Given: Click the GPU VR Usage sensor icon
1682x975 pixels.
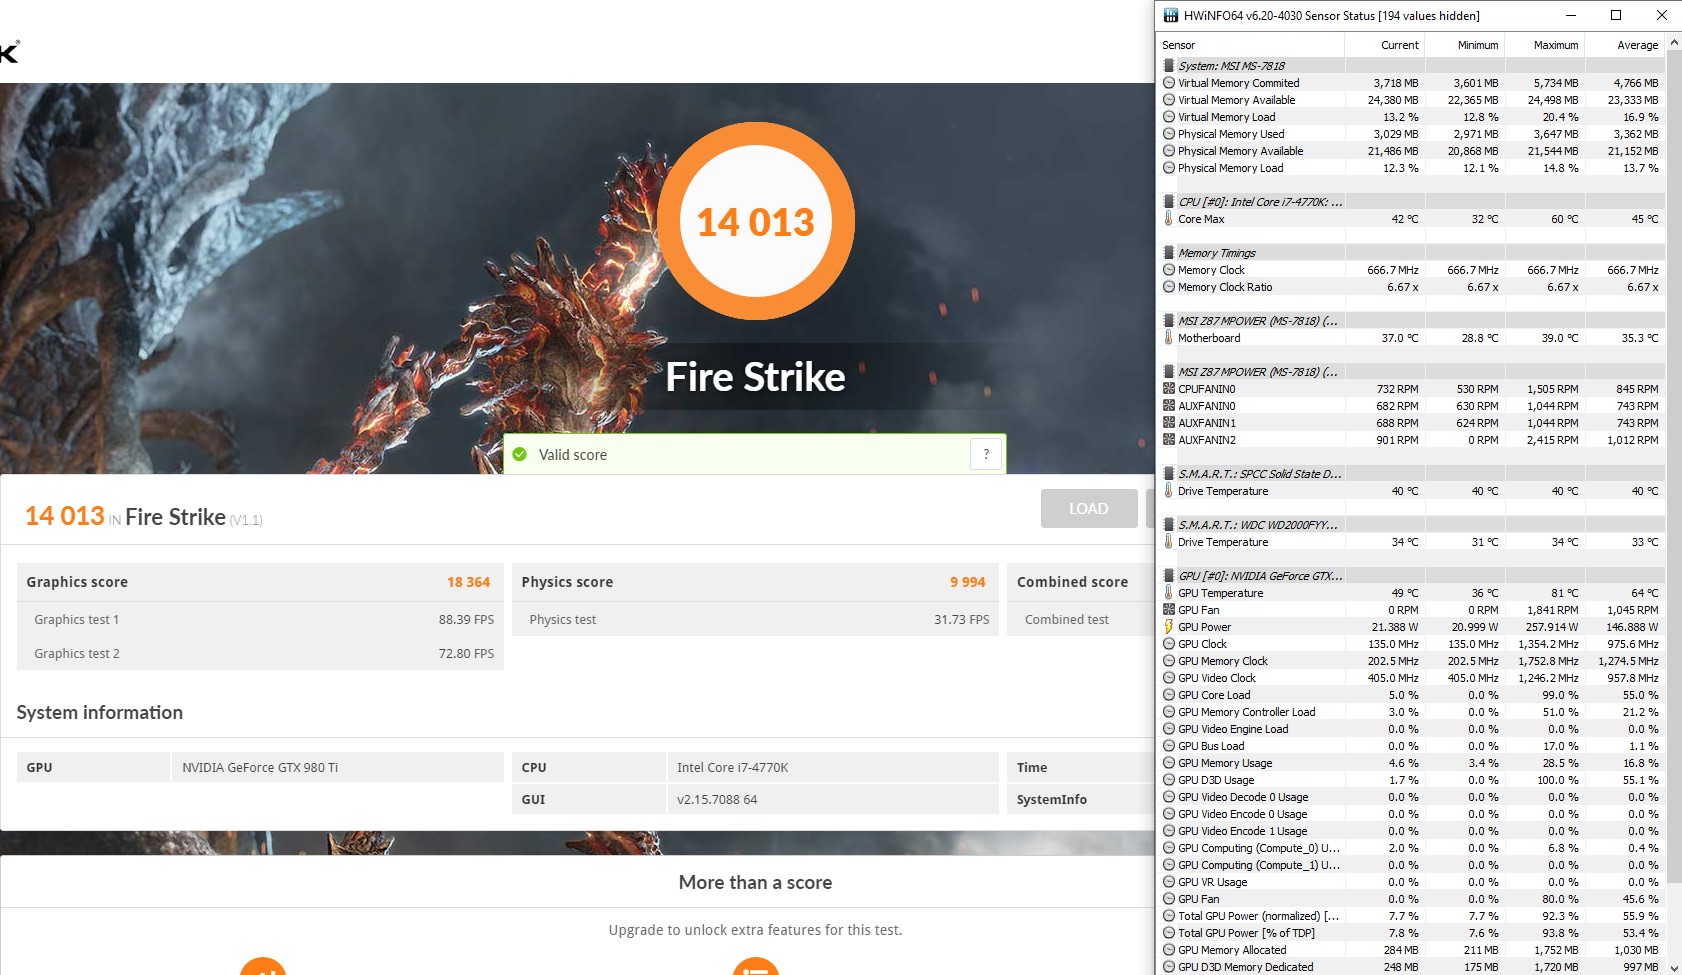Looking at the screenshot, I should [x=1169, y=882].
